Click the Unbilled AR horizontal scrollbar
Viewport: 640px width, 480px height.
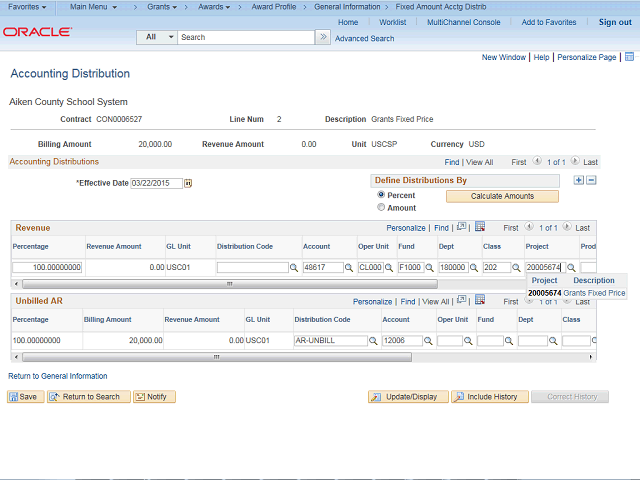(x=217, y=357)
